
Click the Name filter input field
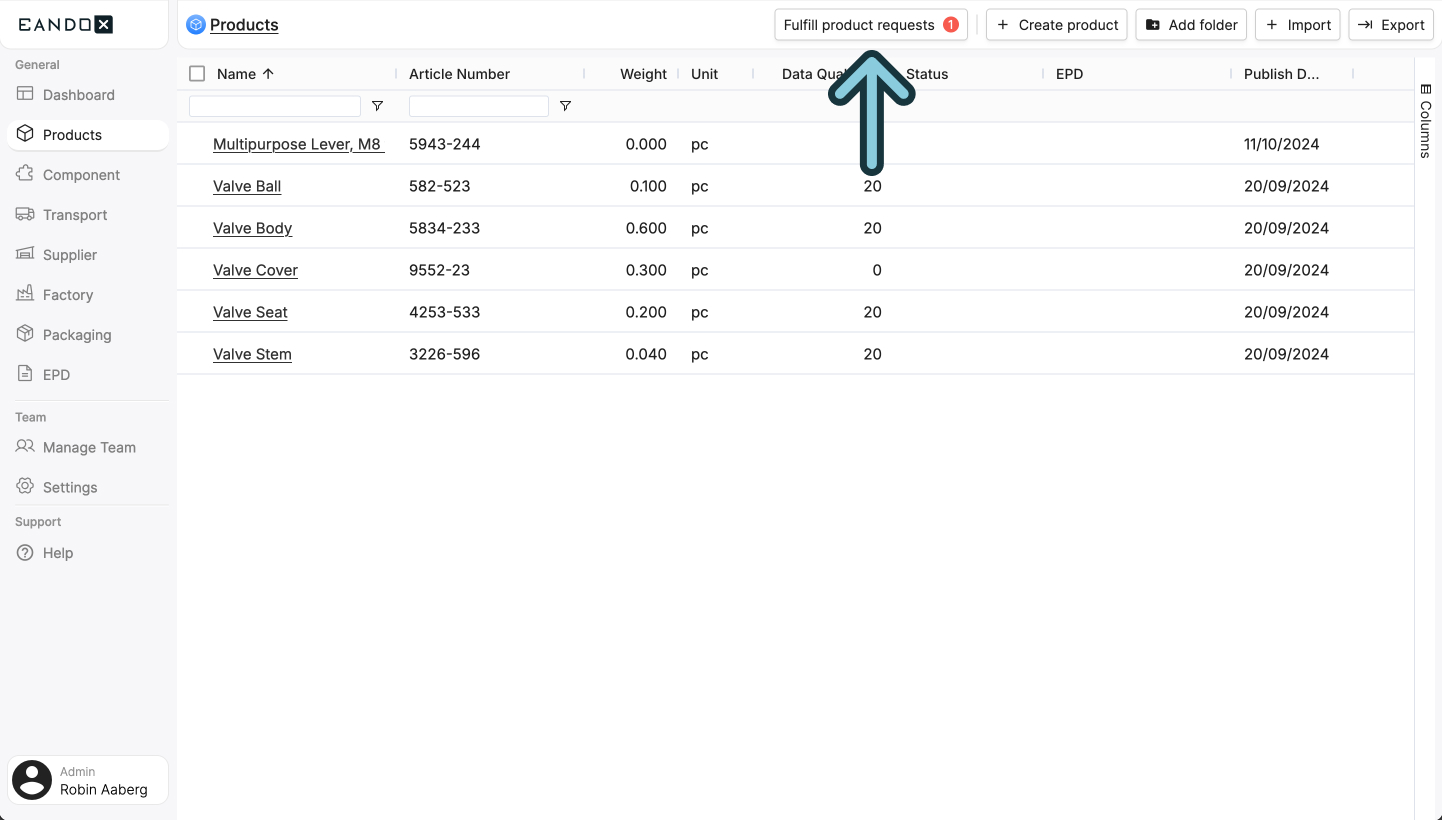pyautogui.click(x=275, y=105)
